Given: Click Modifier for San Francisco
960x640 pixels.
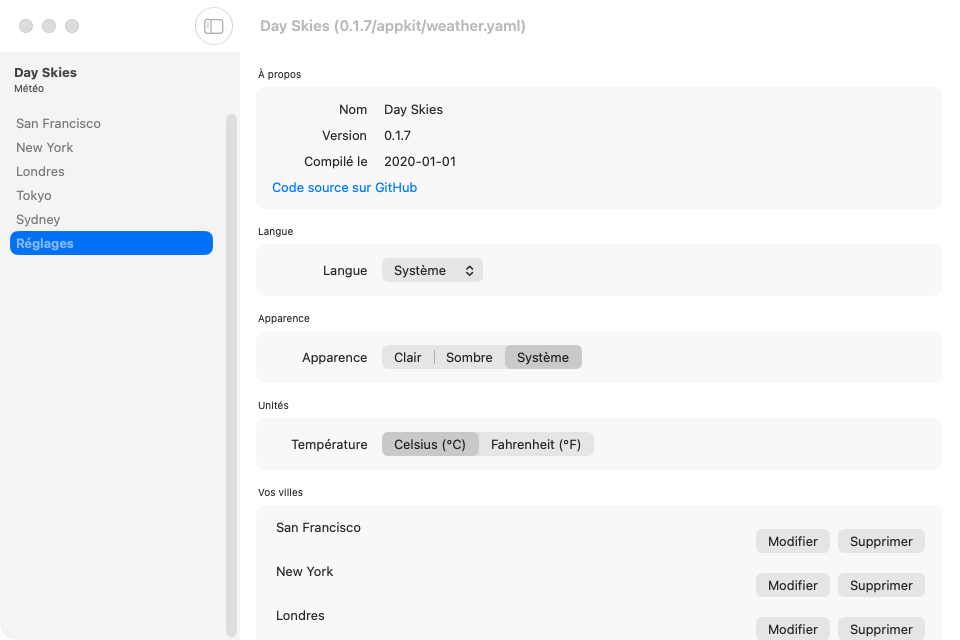Looking at the screenshot, I should 793,541.
